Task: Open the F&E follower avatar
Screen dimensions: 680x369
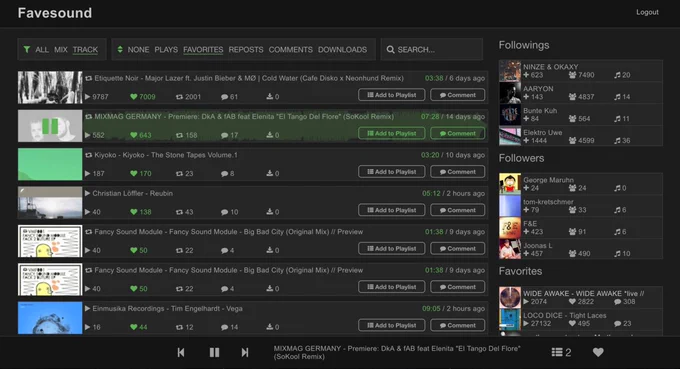Action: pyautogui.click(x=510, y=228)
